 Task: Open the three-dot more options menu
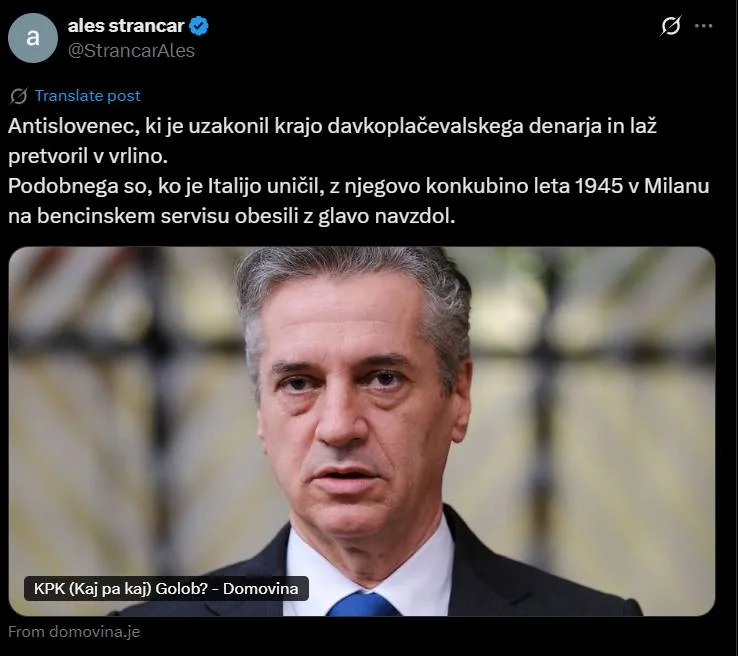tap(704, 26)
